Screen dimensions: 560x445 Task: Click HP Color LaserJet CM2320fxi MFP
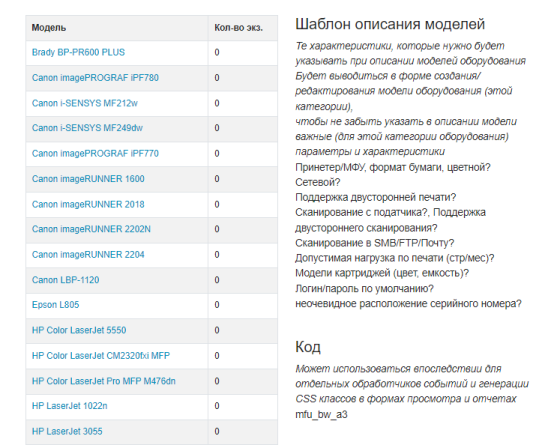pos(101,356)
